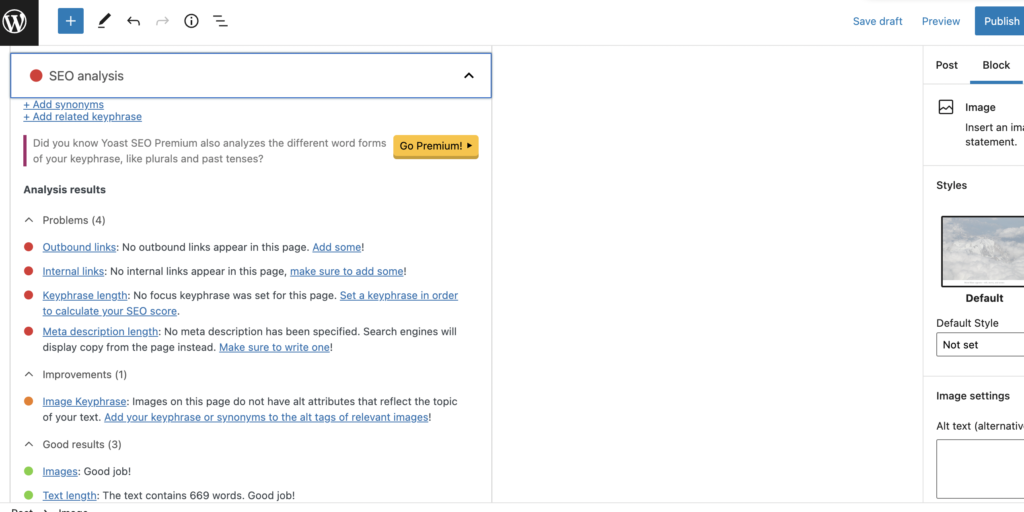The width and height of the screenshot is (1024, 512).
Task: Click the Undo arrow icon
Action: coord(133,21)
